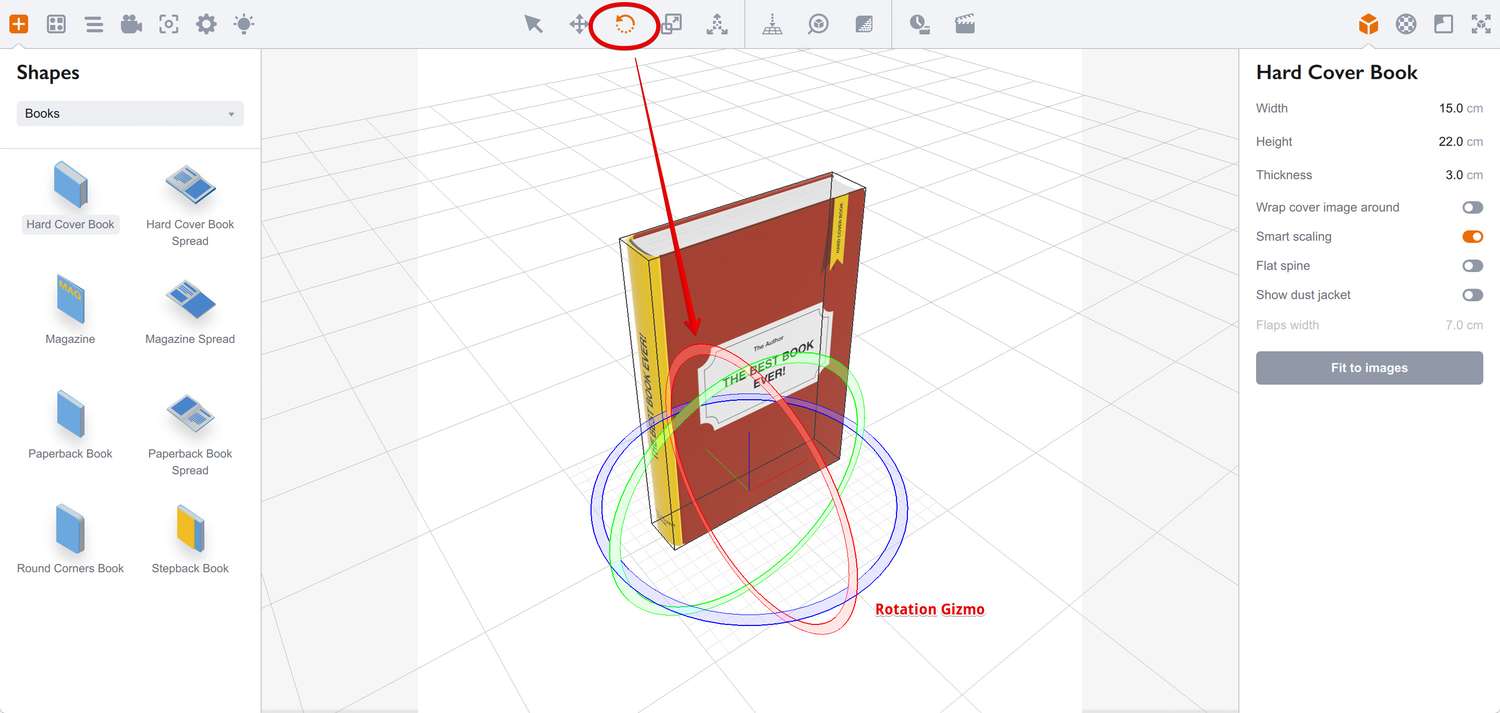Select the arrow pointer tool

[534, 24]
